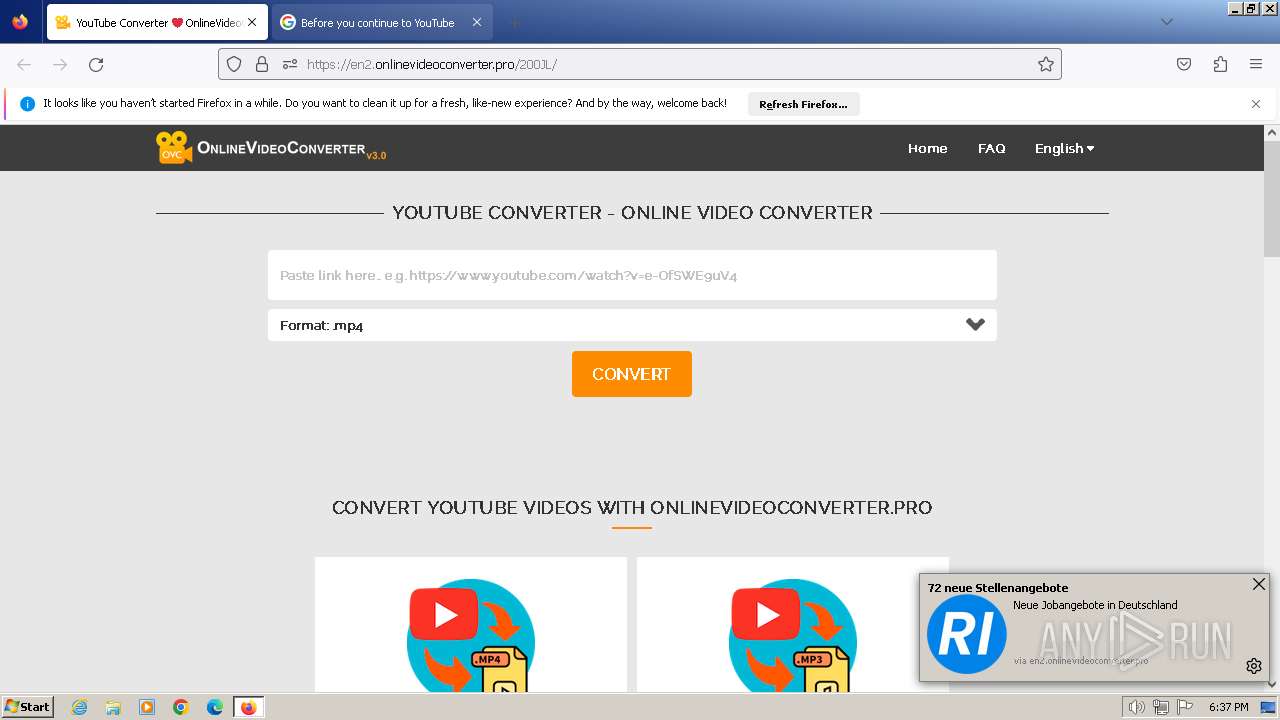Image resolution: width=1280 pixels, height=720 pixels.
Task: Dismiss the Firefox refresh notification bar
Action: (1256, 104)
